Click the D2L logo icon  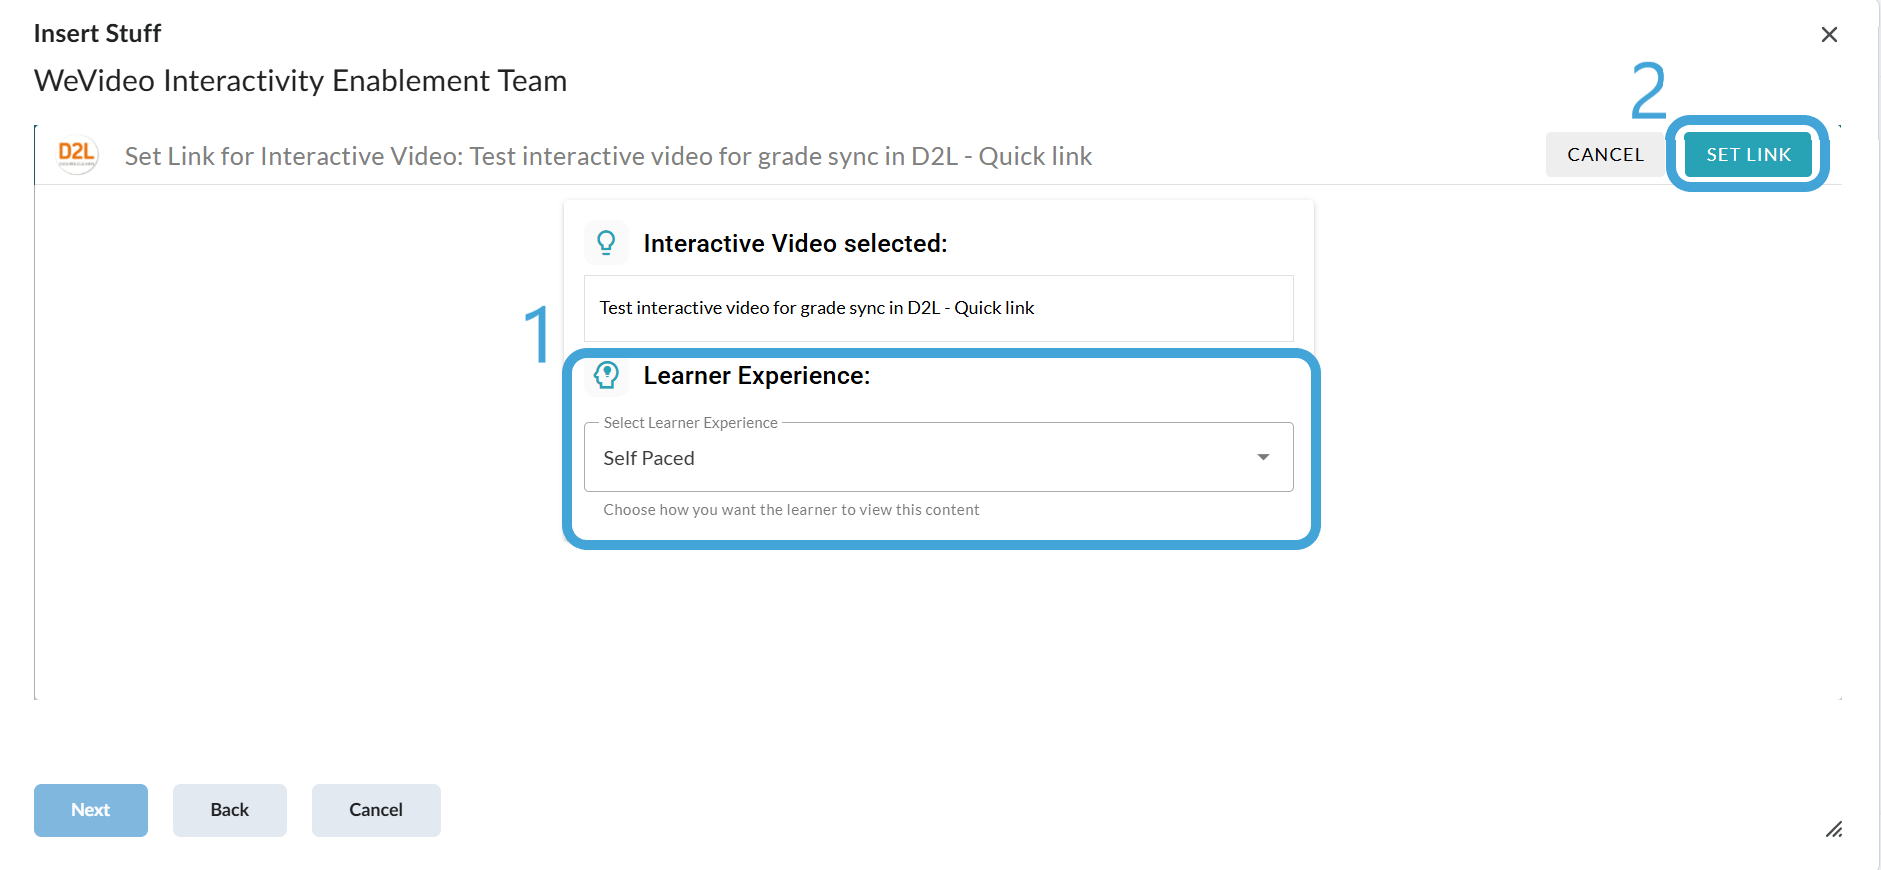coord(77,155)
